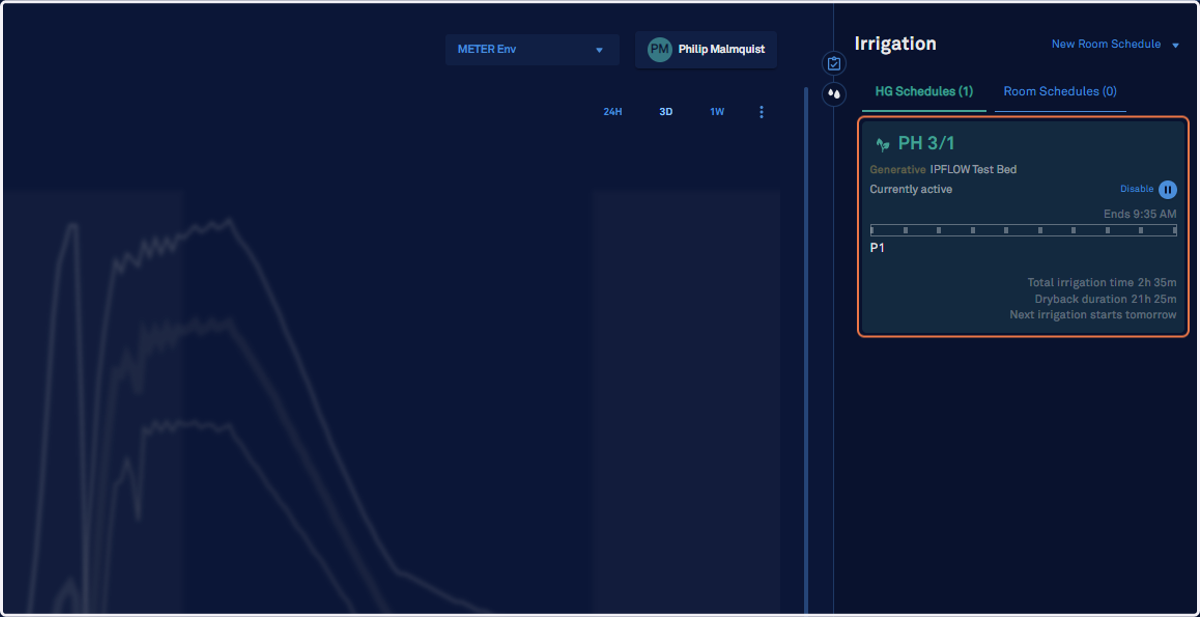1200x617 pixels.
Task: Select the 24H time range
Action: click(613, 112)
